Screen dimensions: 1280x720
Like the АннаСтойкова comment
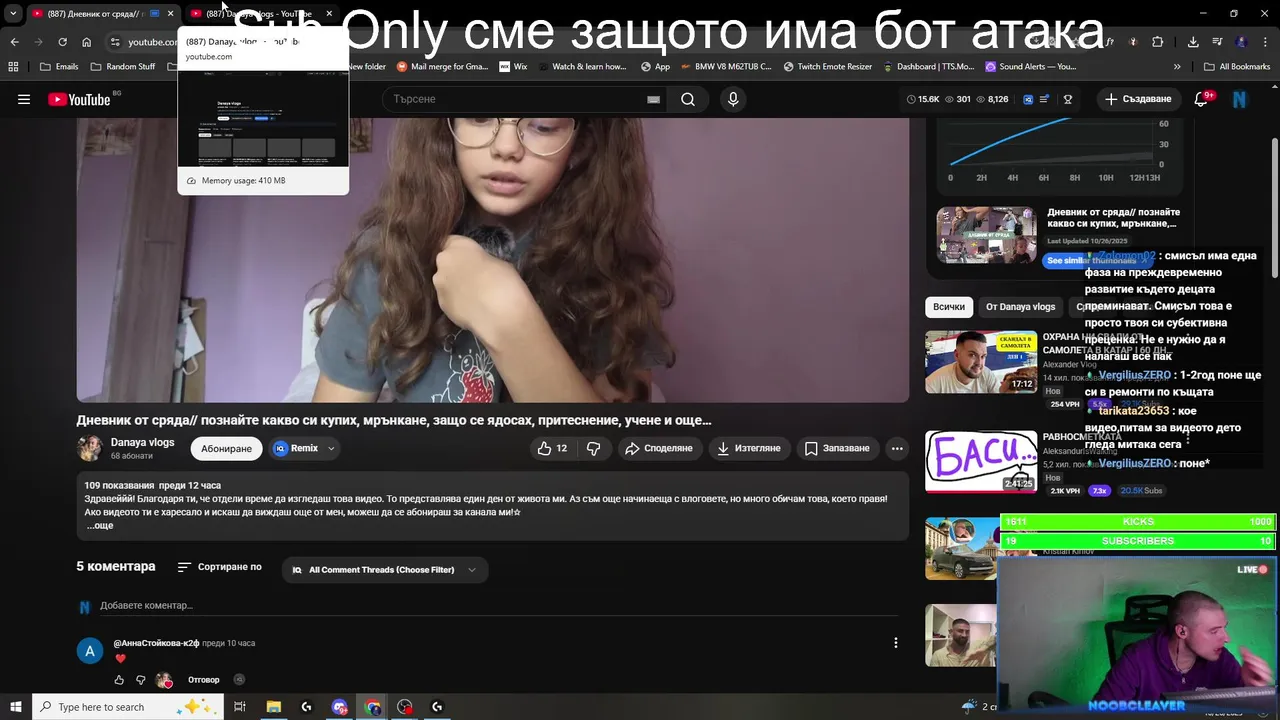(x=119, y=680)
